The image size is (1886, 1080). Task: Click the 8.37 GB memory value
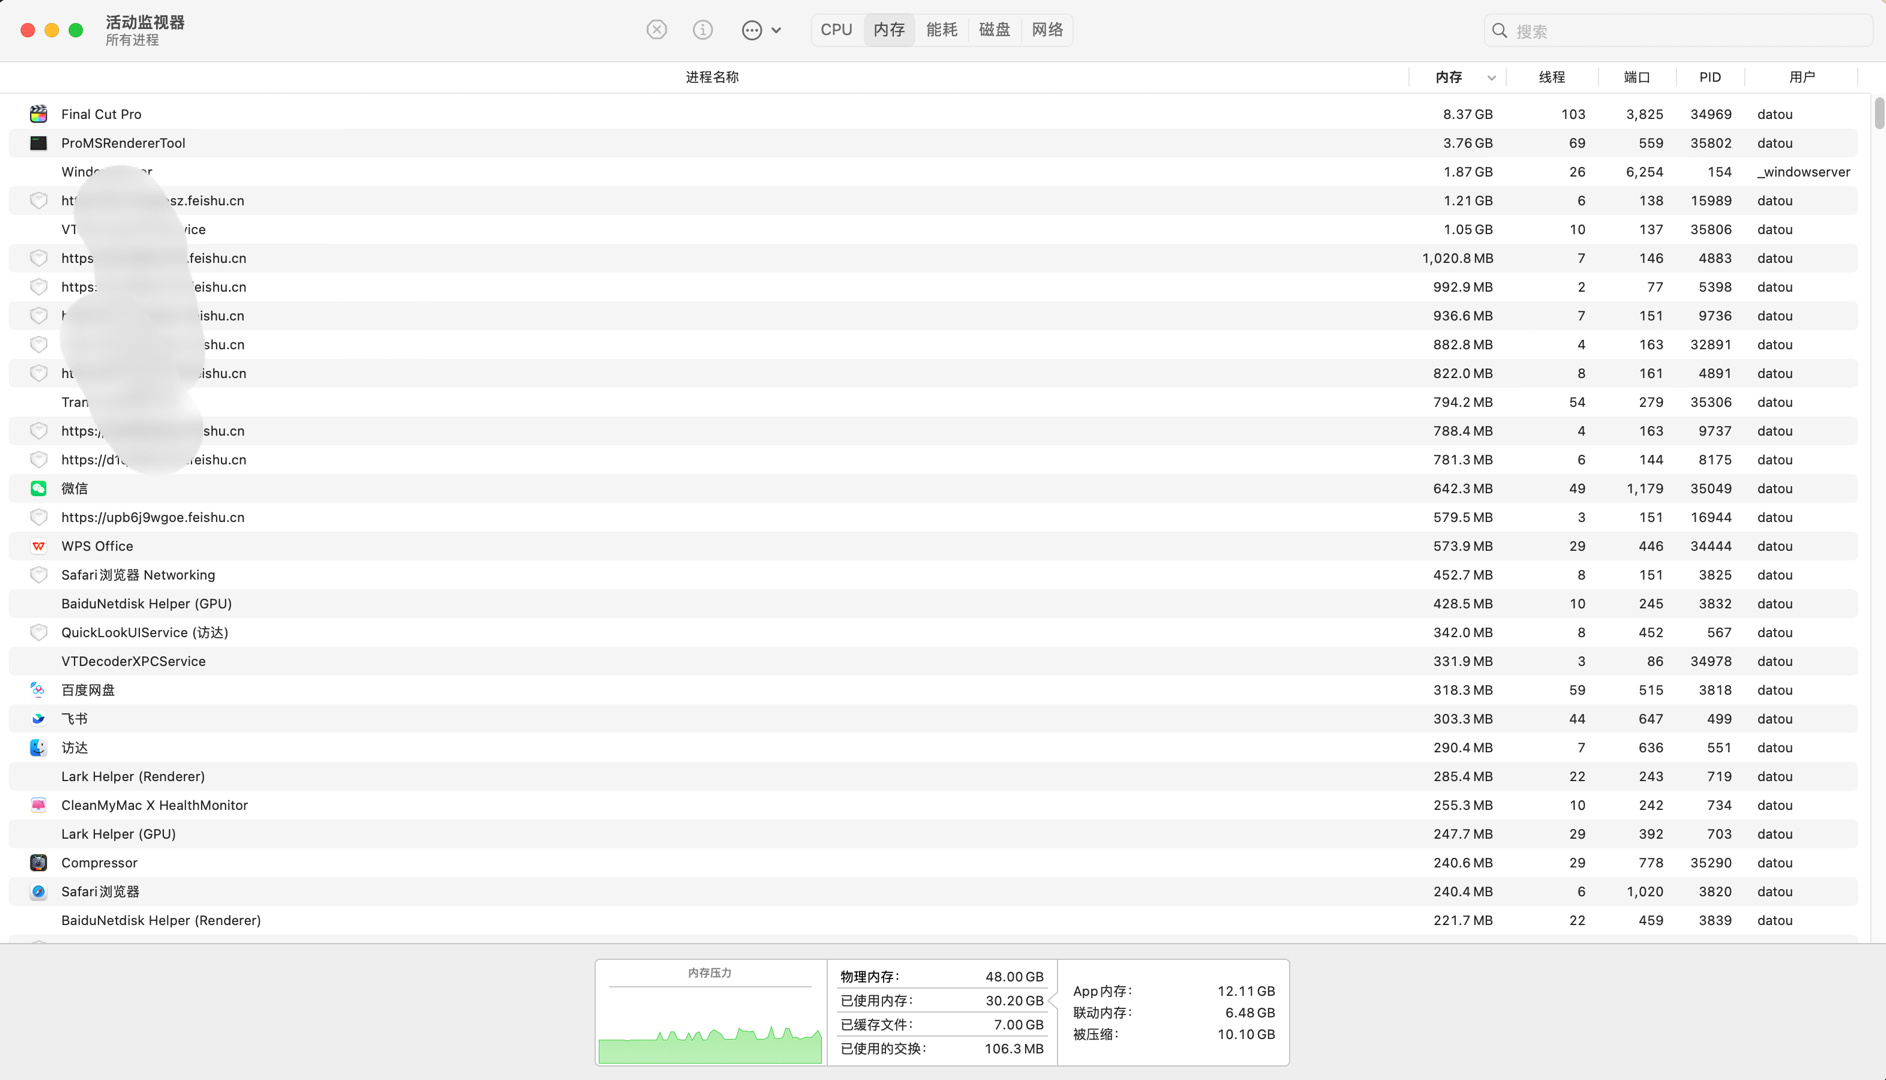click(x=1467, y=114)
